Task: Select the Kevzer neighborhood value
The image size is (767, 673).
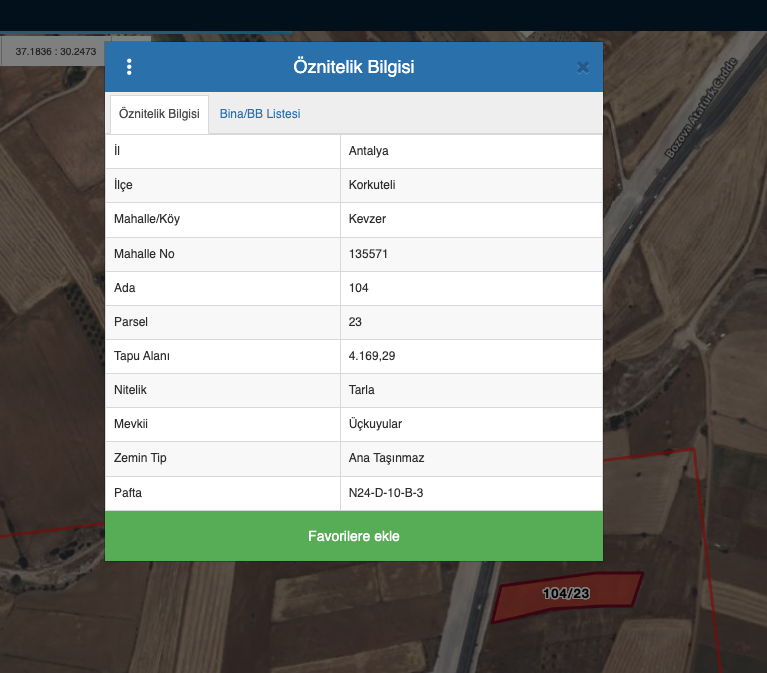Action: 367,220
